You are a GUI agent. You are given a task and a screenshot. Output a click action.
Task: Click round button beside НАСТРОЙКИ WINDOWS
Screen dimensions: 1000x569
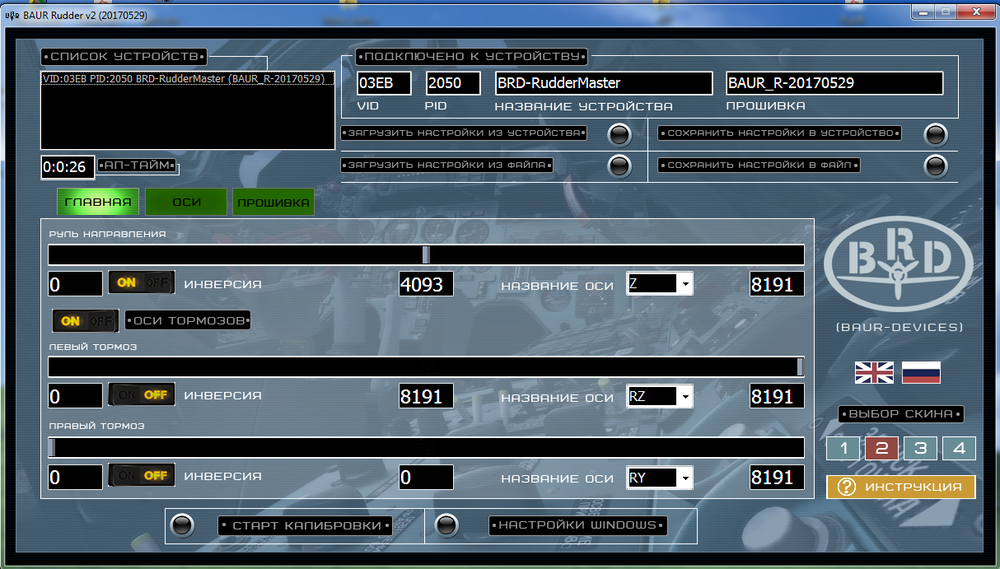click(x=446, y=525)
